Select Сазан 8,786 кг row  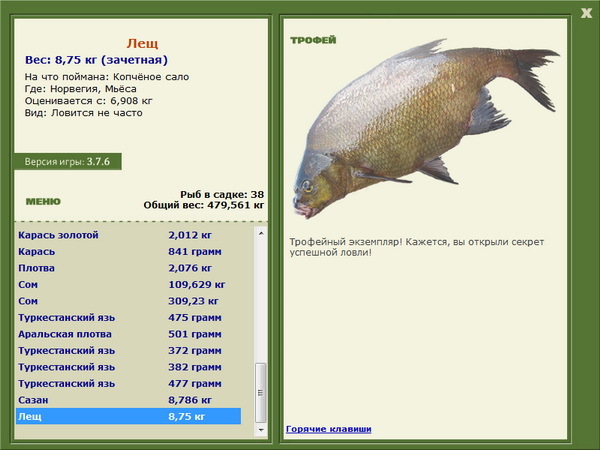pyautogui.click(x=129, y=399)
